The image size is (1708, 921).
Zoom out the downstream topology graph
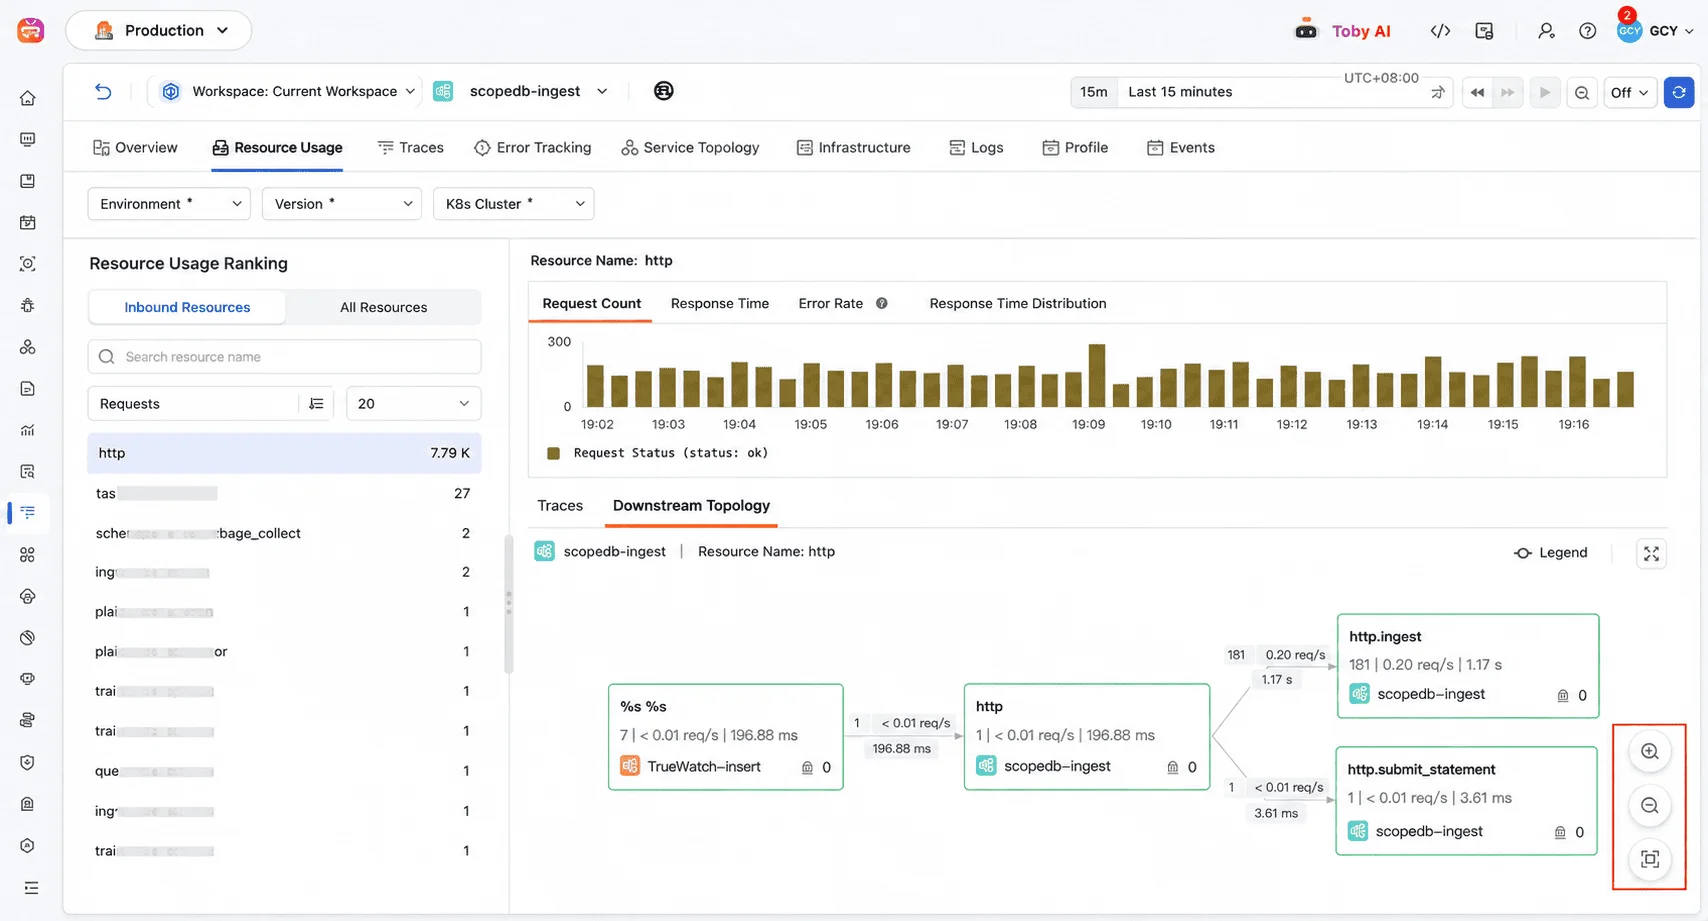(x=1650, y=806)
